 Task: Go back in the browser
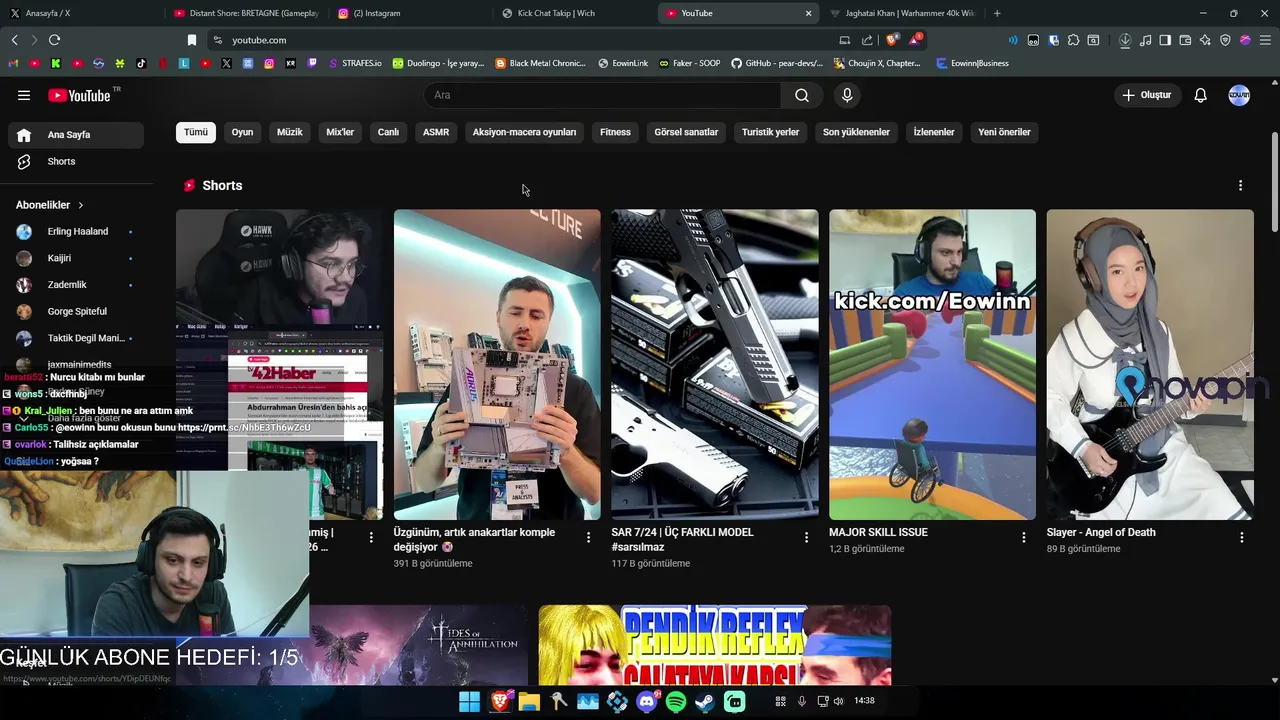click(x=14, y=40)
